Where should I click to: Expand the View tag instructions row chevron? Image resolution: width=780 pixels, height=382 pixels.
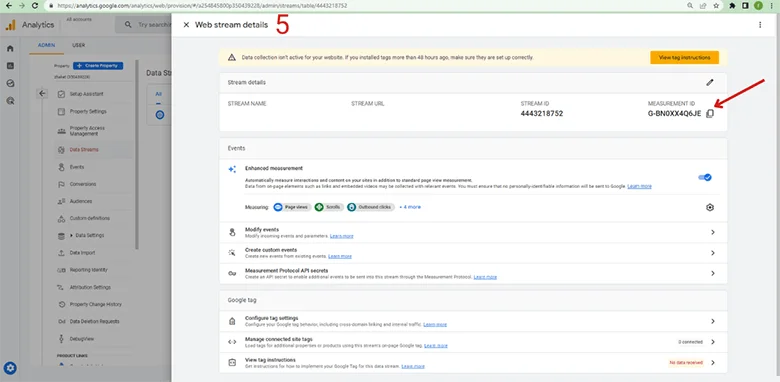click(713, 363)
